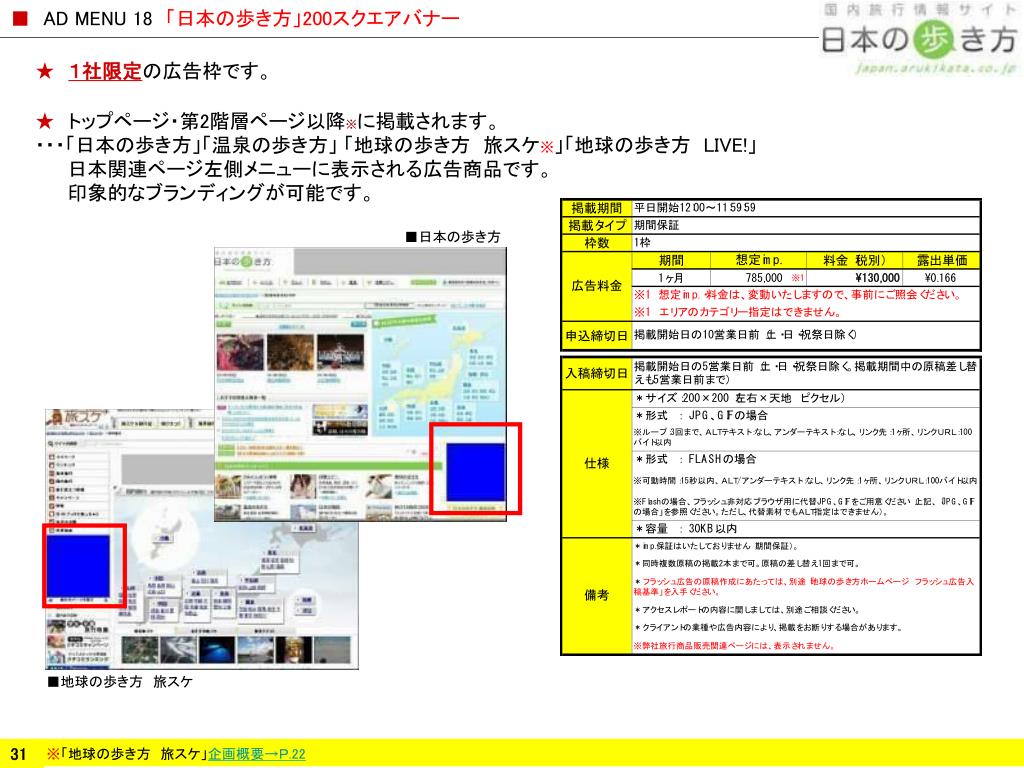The width and height of the screenshot is (1024, 768).
Task: Click blue banner in 旅スケ screenshot
Action: click(78, 566)
